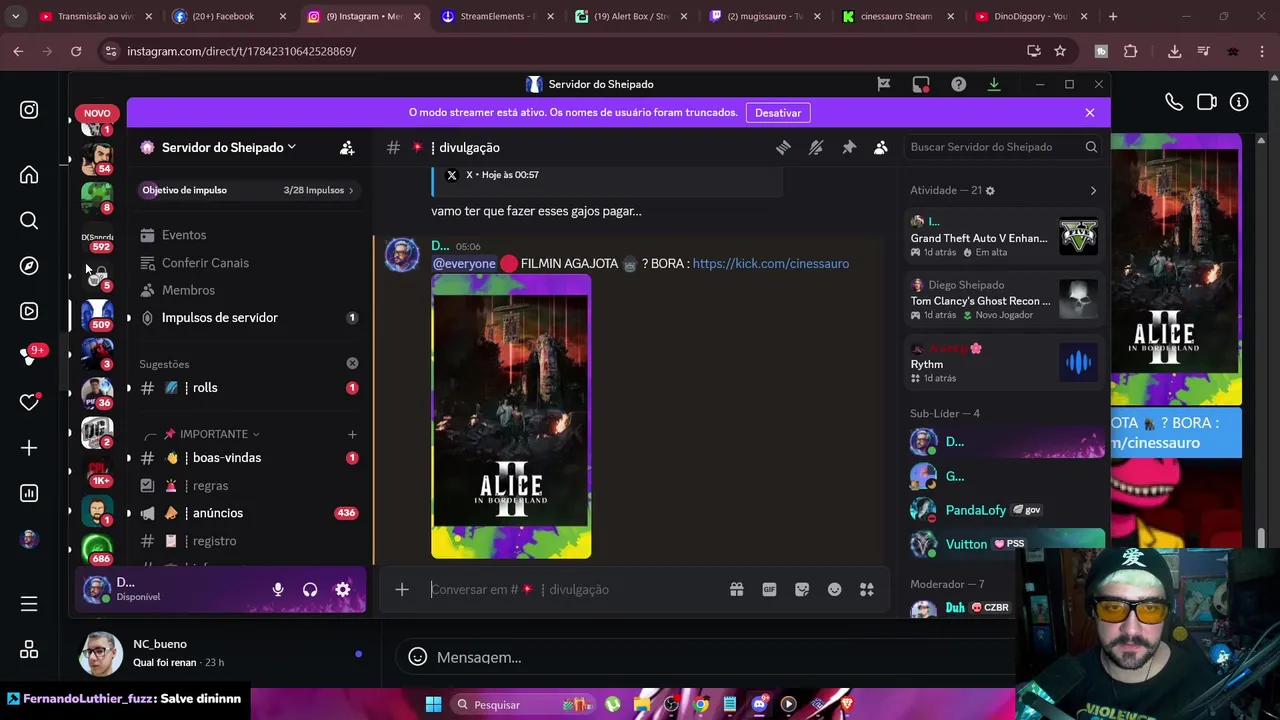The image size is (1280, 720).
Task: Show pinned messages in Discord
Action: point(849,147)
